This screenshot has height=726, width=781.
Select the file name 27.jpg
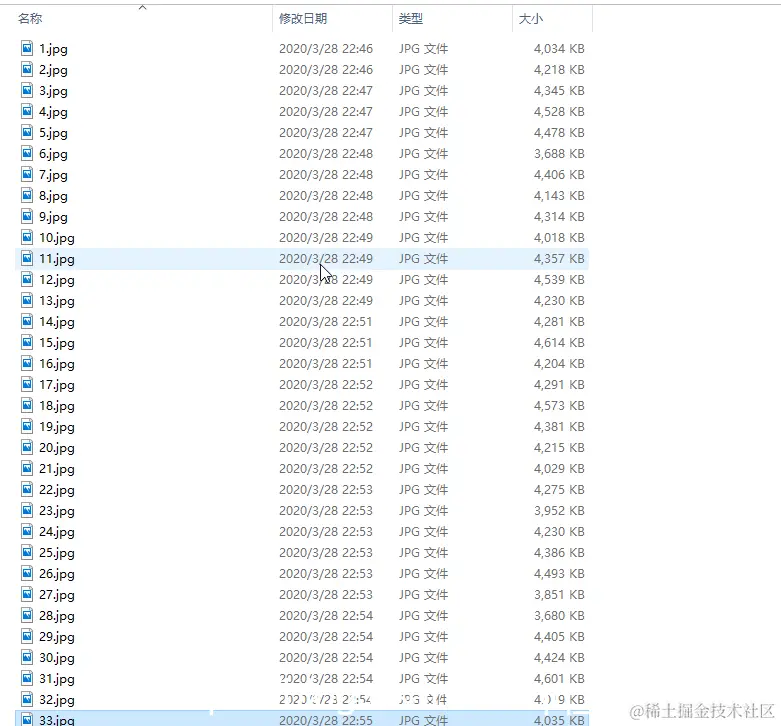click(57, 595)
